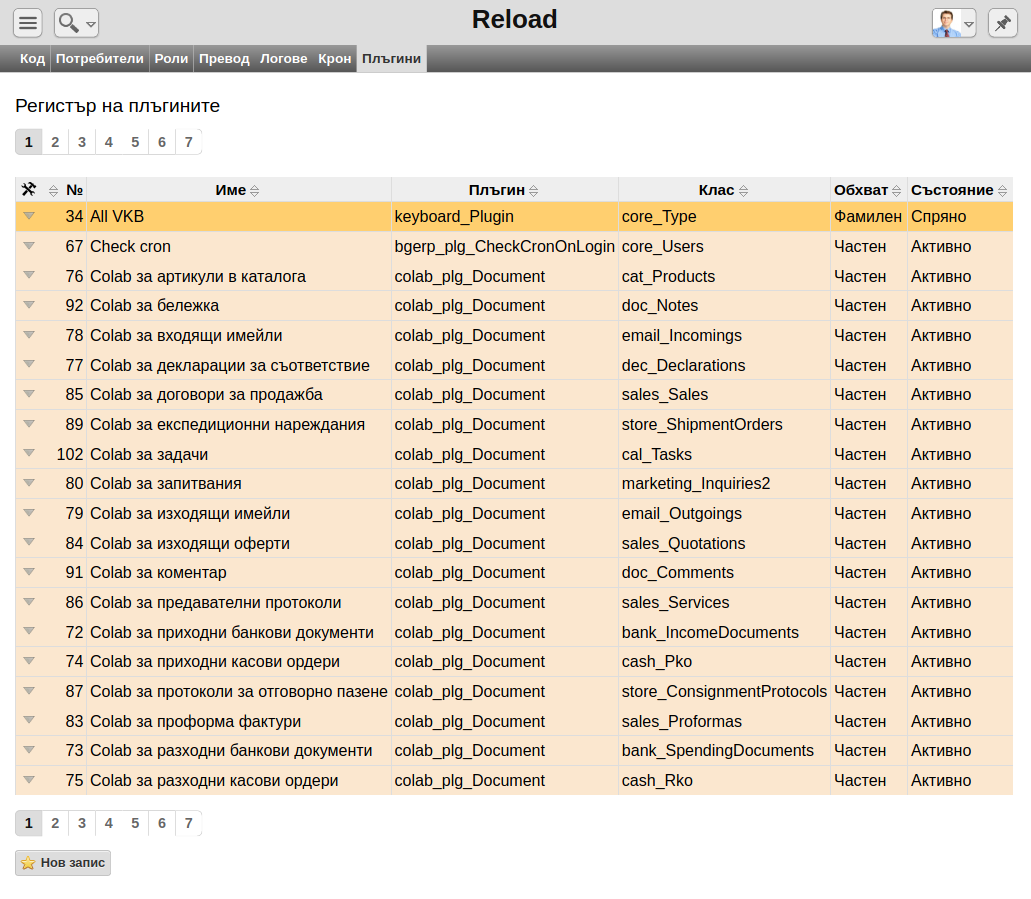The width and height of the screenshot is (1031, 899).
Task: Go to the Крон tab
Action: point(335,59)
